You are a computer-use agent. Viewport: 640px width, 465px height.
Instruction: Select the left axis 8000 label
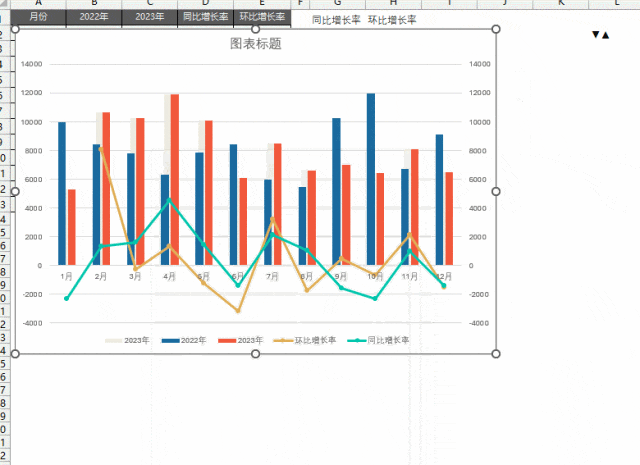[33, 151]
